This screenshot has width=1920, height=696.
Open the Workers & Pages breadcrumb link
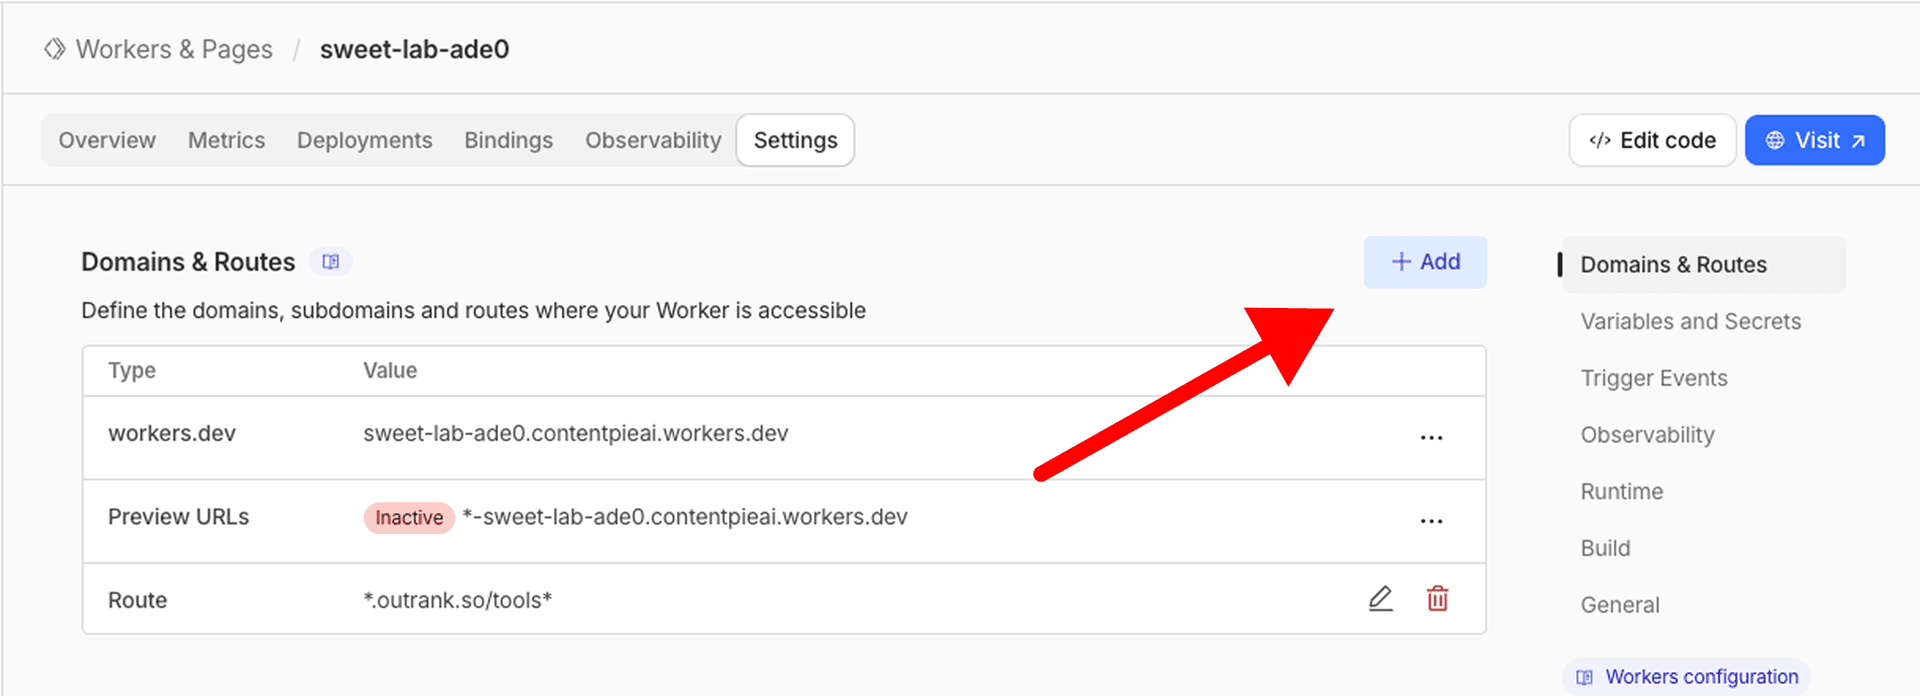tap(173, 47)
